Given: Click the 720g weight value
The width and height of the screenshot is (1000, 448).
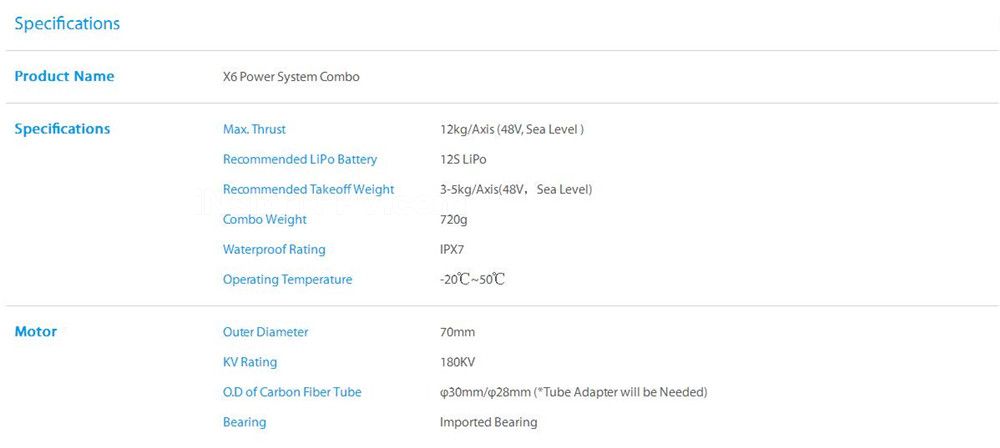Looking at the screenshot, I should (454, 219).
